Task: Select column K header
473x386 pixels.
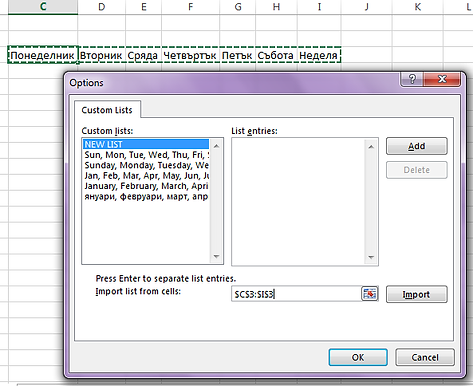Action: coord(417,7)
